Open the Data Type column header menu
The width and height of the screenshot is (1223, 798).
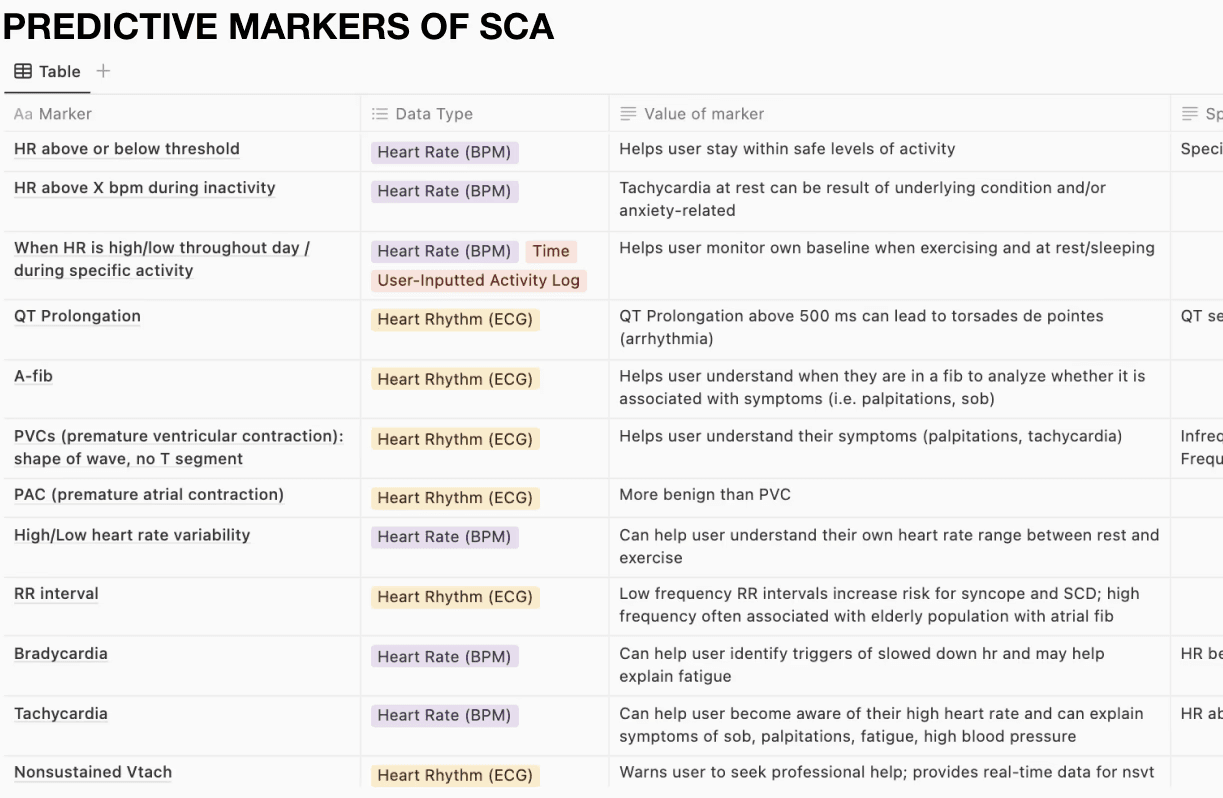tap(485, 114)
